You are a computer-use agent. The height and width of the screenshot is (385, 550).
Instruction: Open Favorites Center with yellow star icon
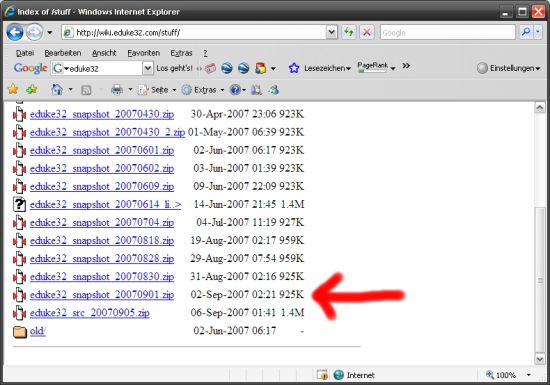tap(13, 89)
